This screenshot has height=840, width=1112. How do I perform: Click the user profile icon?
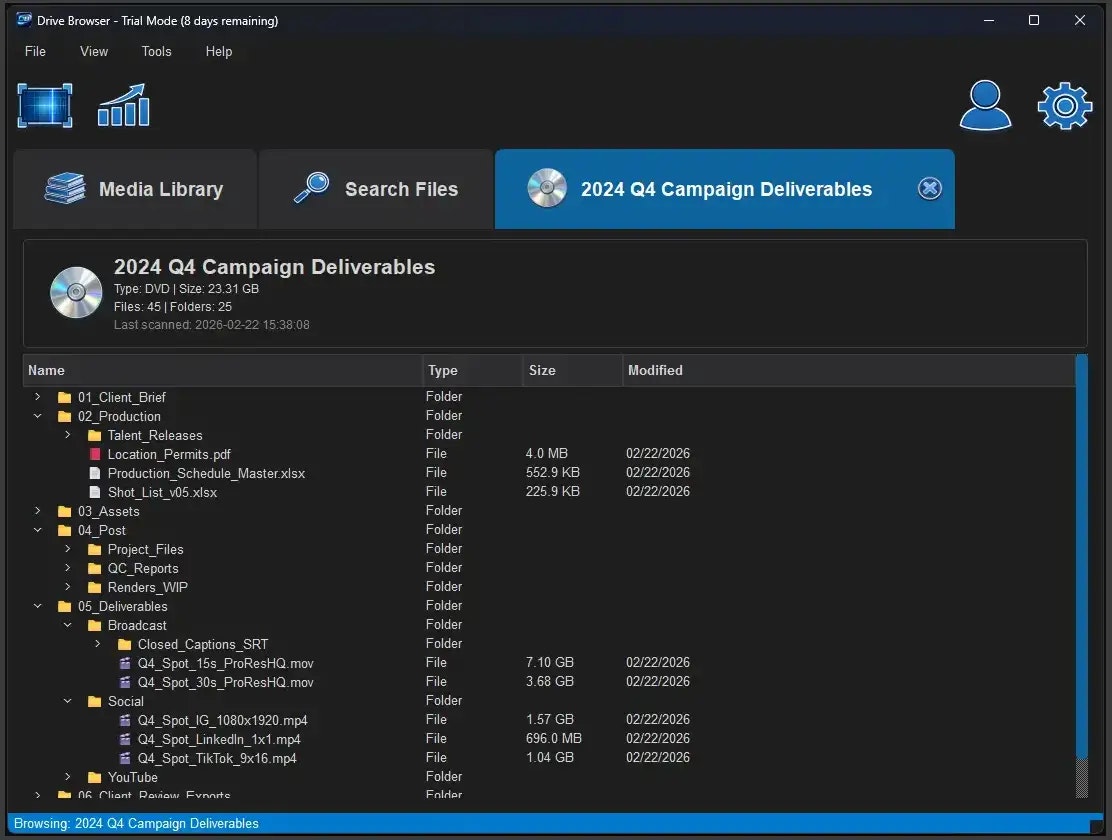tap(984, 105)
